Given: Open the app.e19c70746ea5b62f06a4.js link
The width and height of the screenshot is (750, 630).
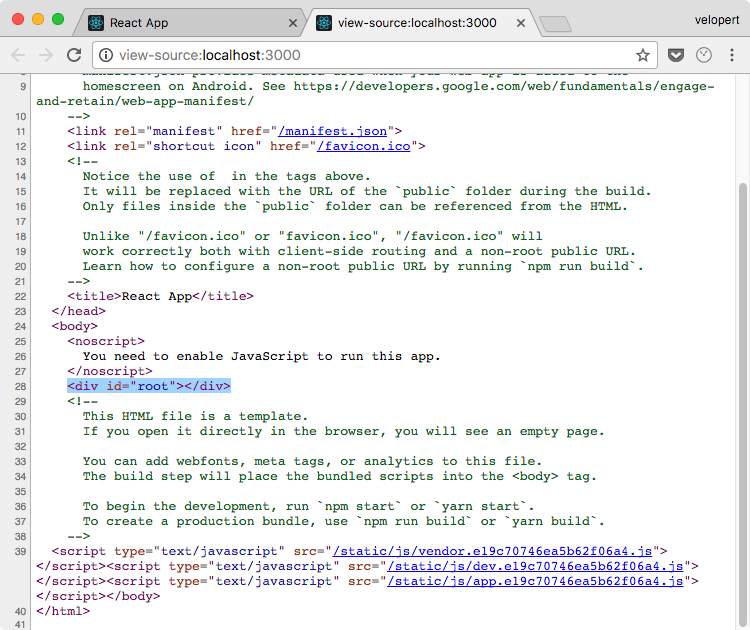Looking at the screenshot, I should (535, 581).
